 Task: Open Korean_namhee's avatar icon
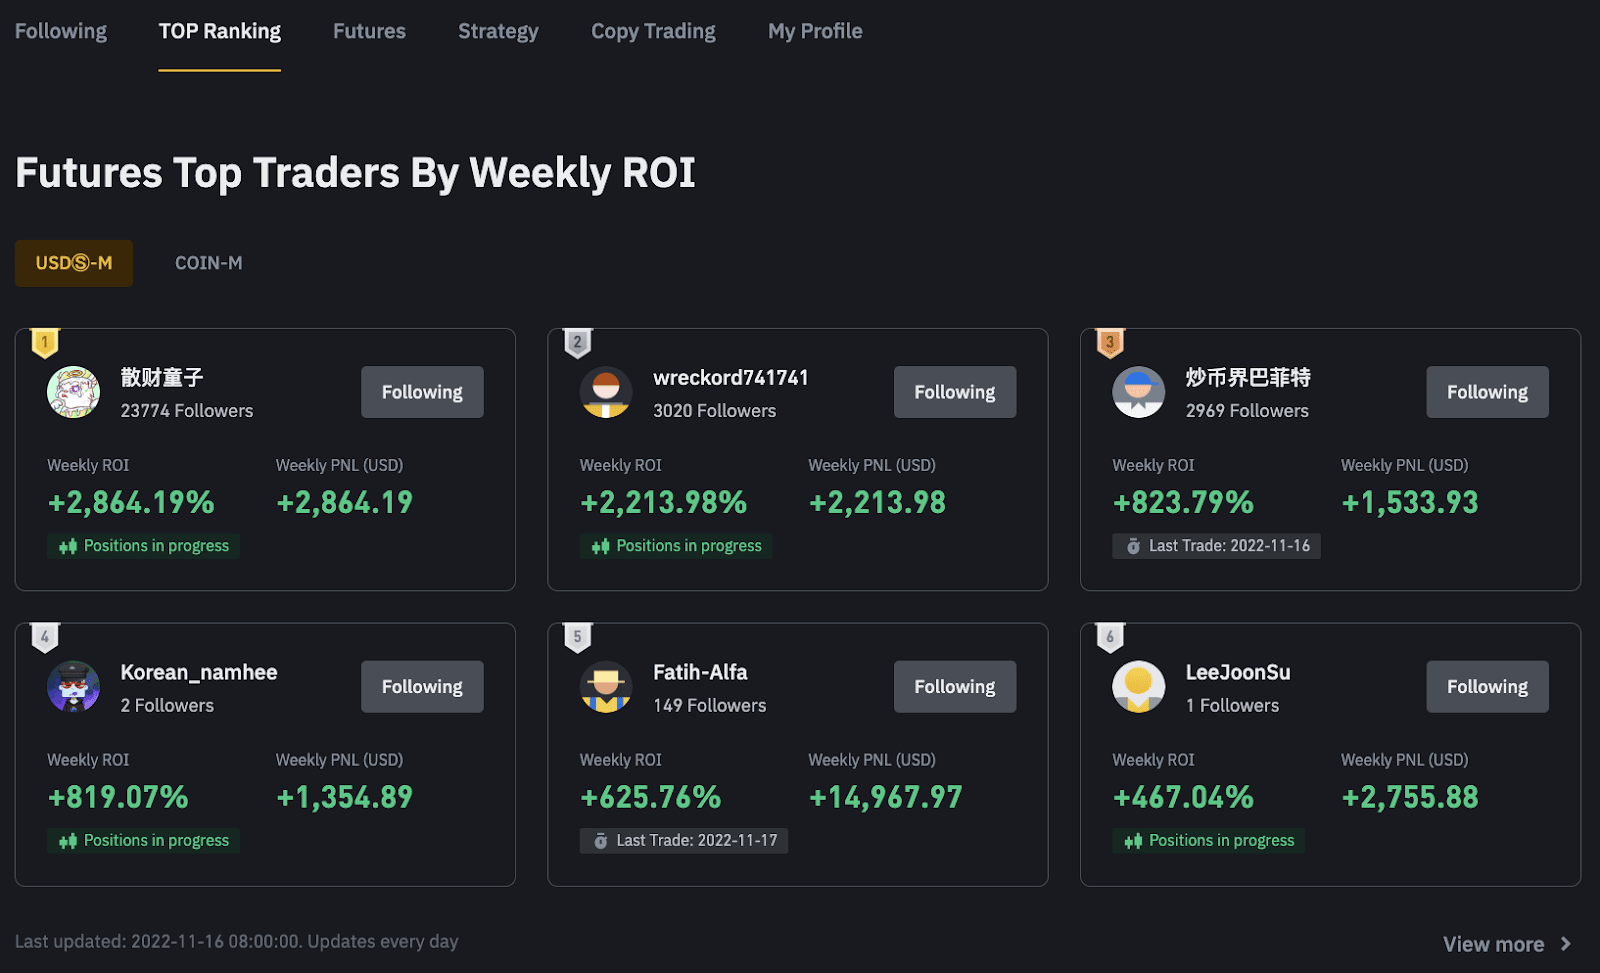[72, 687]
